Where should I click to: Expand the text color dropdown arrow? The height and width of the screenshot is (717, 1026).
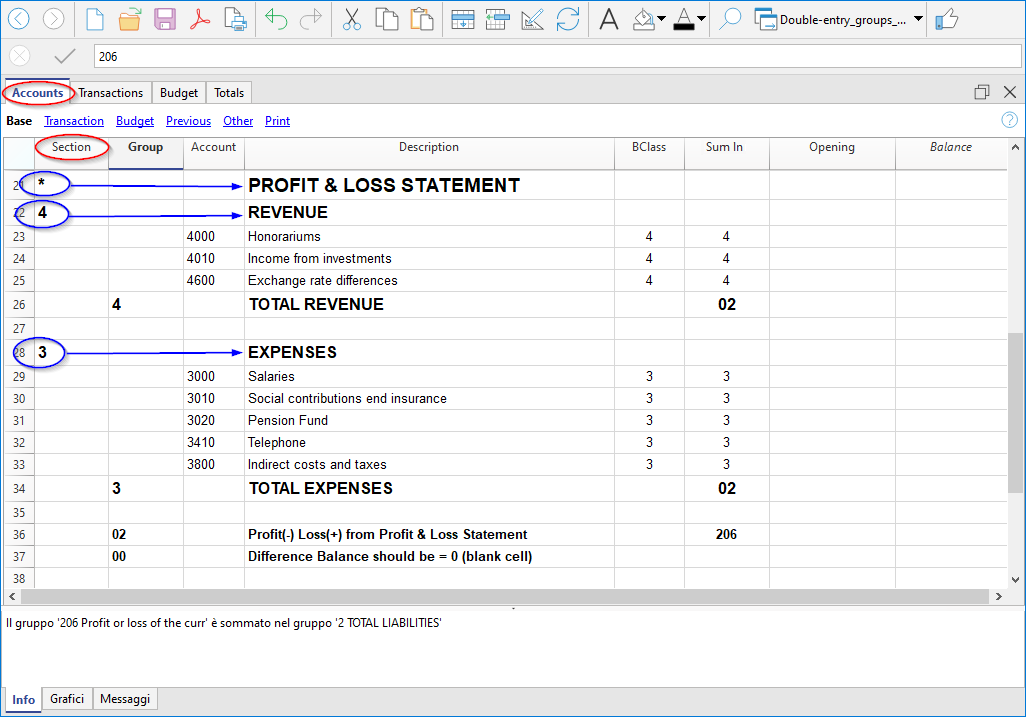(x=702, y=19)
